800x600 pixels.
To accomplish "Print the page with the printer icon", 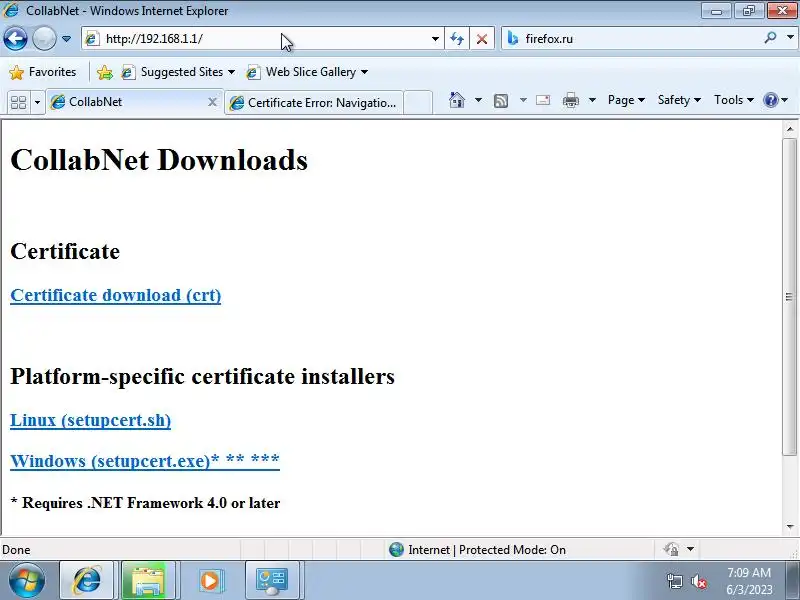I will (x=570, y=101).
